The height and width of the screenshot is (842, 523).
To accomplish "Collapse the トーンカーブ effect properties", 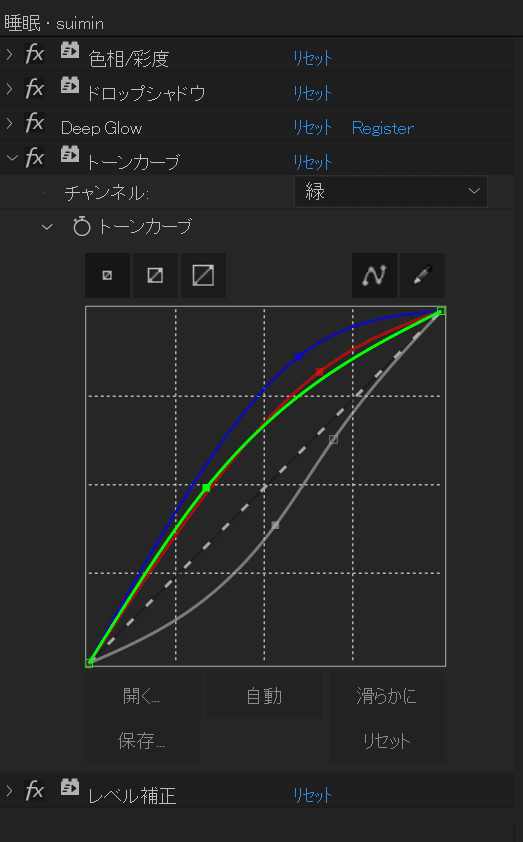I will [x=11, y=158].
